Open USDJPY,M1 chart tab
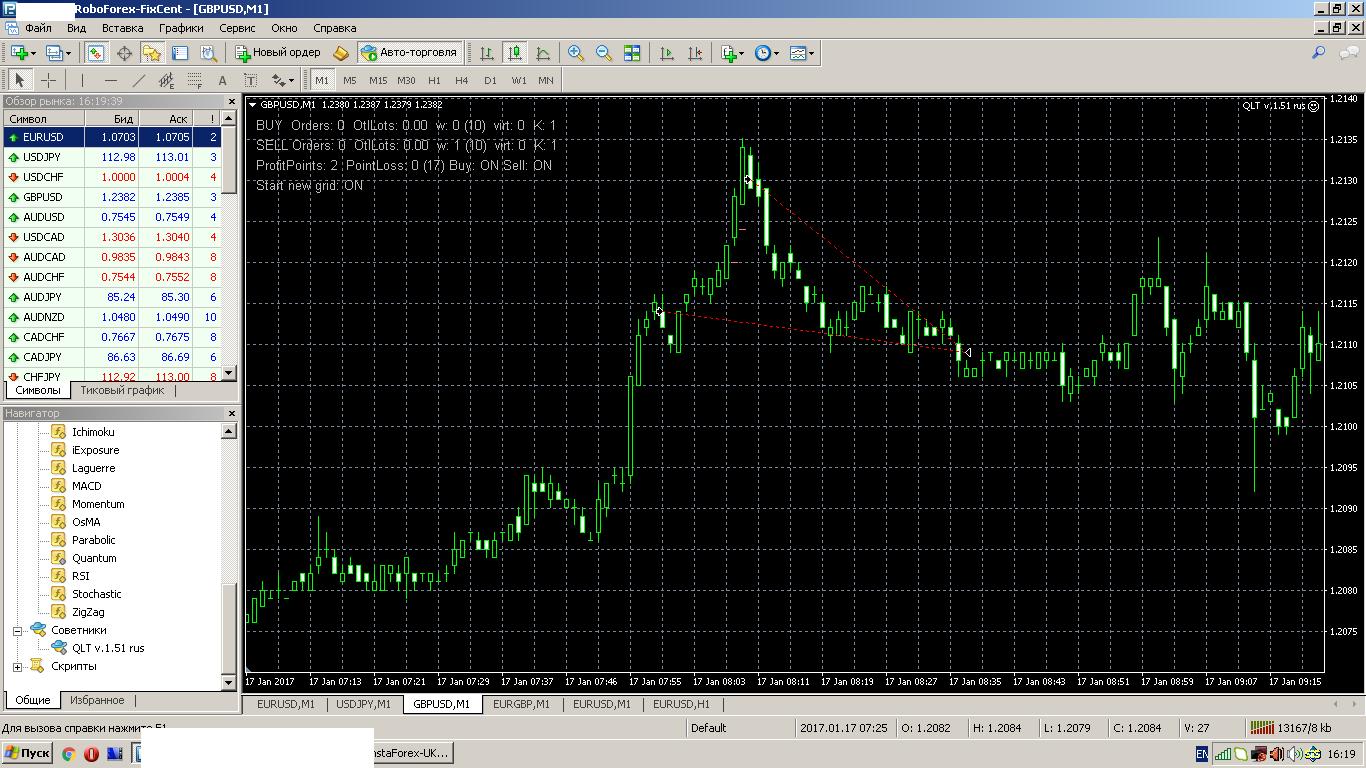Viewport: 1366px width, 768px height. (x=363, y=704)
